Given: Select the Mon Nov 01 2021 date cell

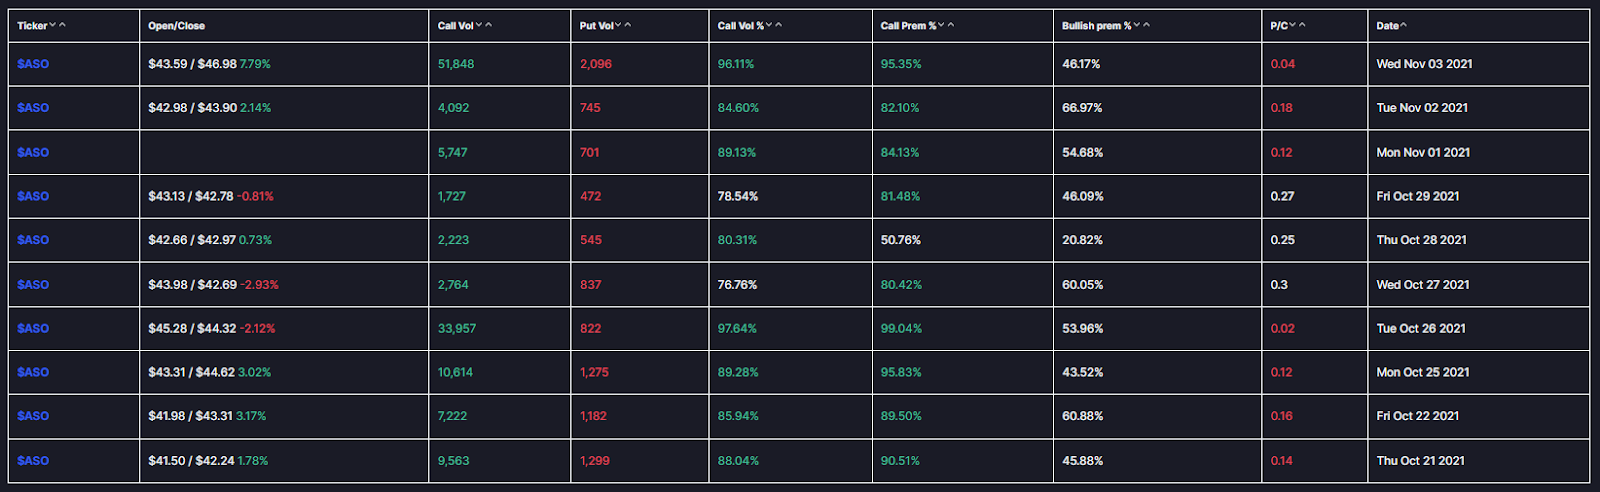Looking at the screenshot, I should point(1423,152).
